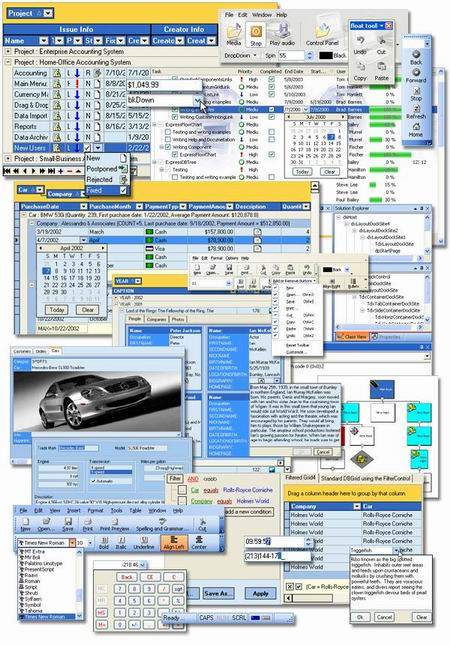Open the Table menu in blue menu bar
Viewport: 450px width, 646px height.
click(x=135, y=510)
